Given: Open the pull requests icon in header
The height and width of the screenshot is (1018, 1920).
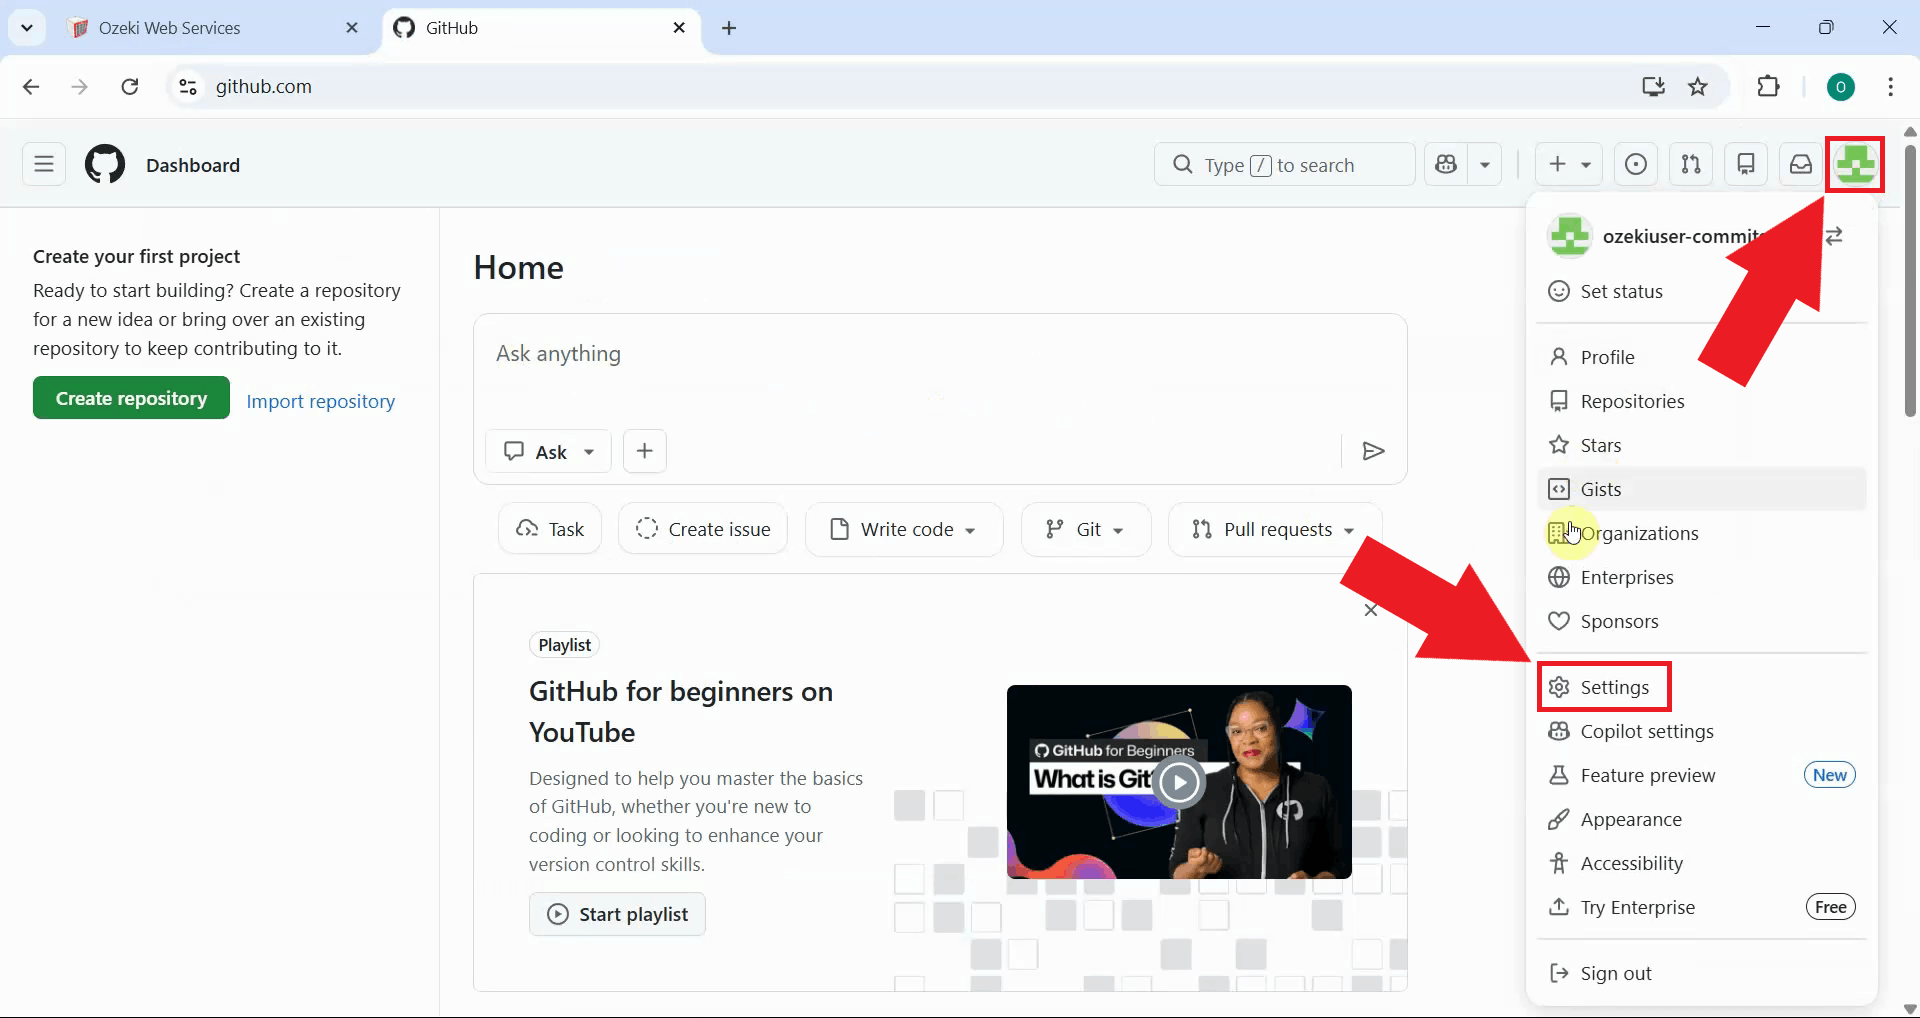Looking at the screenshot, I should [1692, 164].
